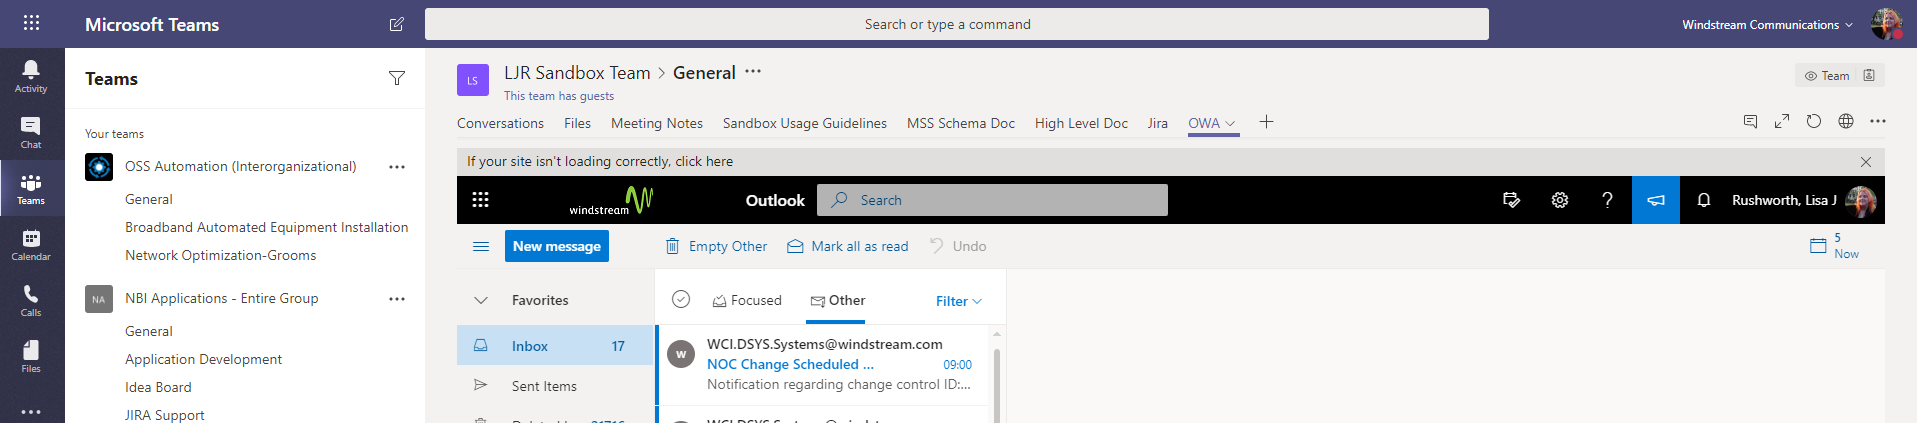Open Chat in the left rail
Screen dimensions: 1917x423
pos(31,132)
